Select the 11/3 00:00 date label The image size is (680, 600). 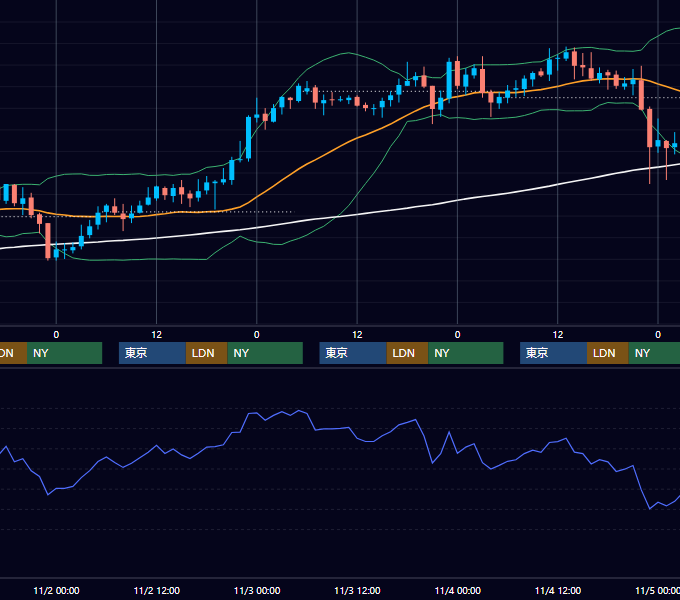[257, 590]
